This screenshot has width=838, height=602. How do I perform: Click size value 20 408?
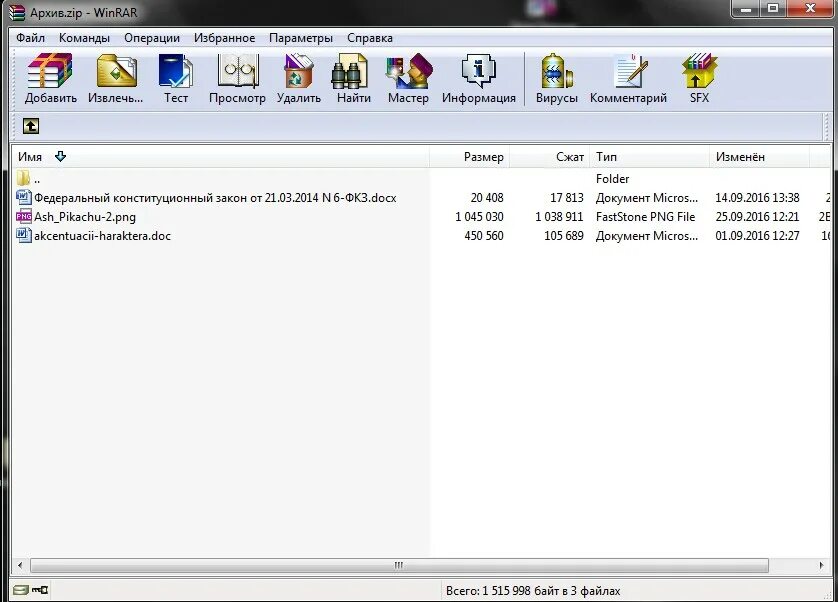(487, 198)
